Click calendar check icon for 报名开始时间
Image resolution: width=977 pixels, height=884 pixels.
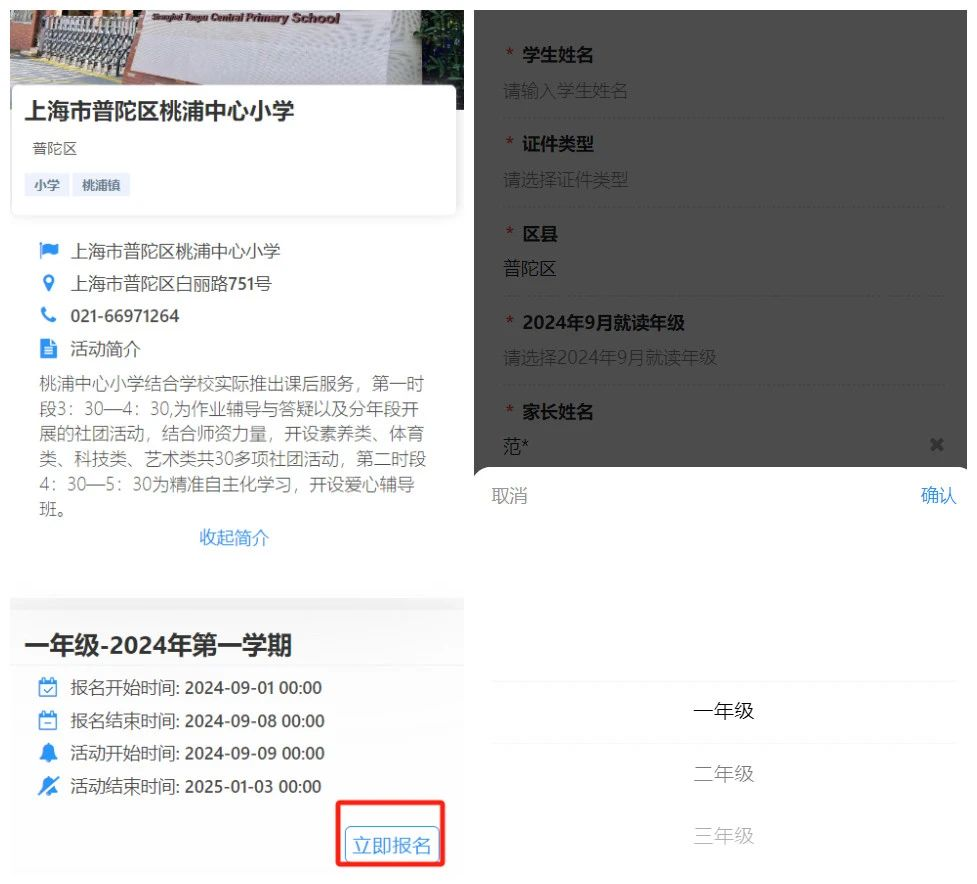(48, 688)
